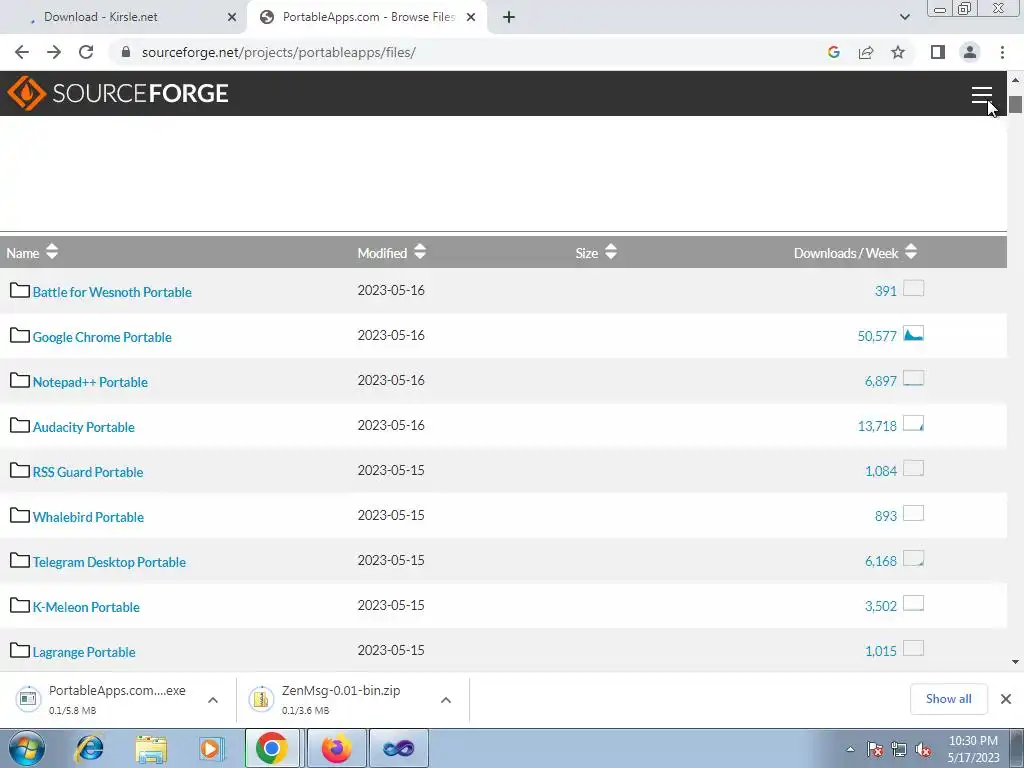Open the Chrome profile avatar
The image size is (1024, 768).
pyautogui.click(x=970, y=52)
